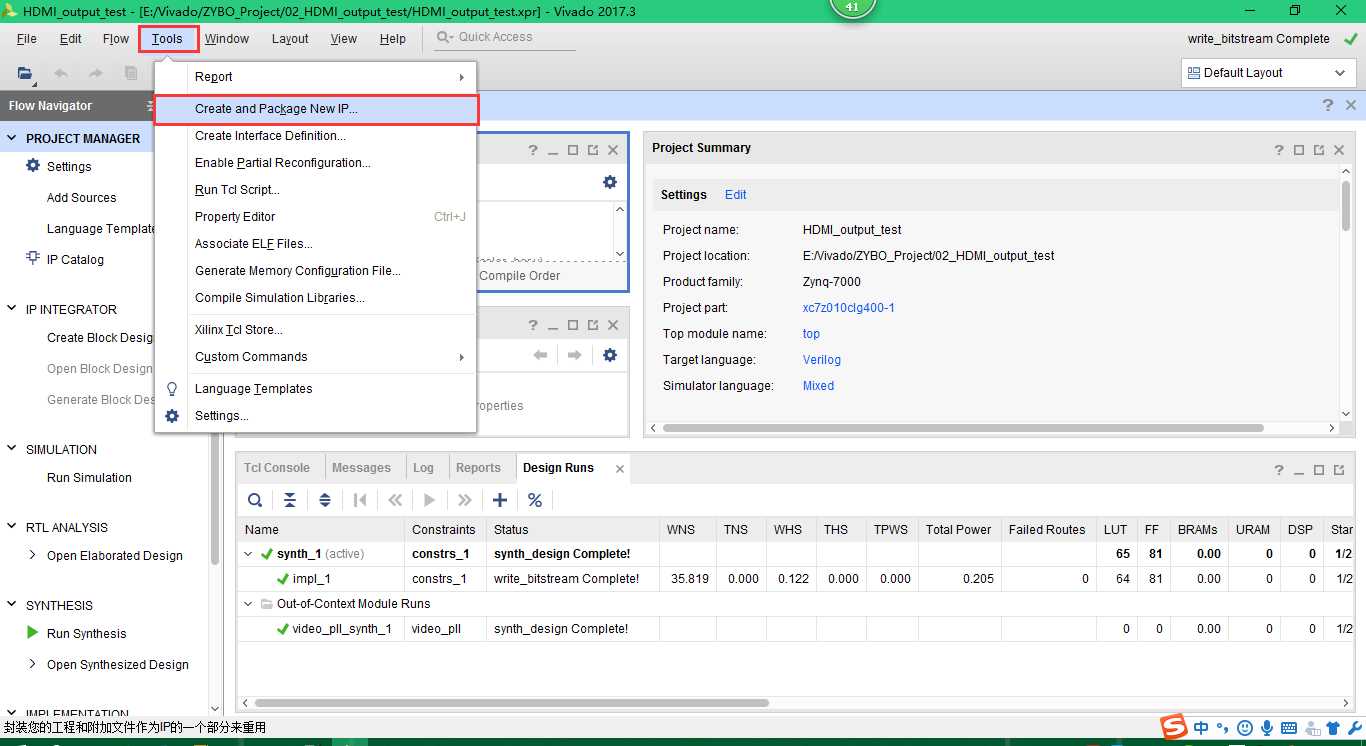The image size is (1366, 746).
Task: Choose Run Tcl Script
Action: (x=316, y=190)
